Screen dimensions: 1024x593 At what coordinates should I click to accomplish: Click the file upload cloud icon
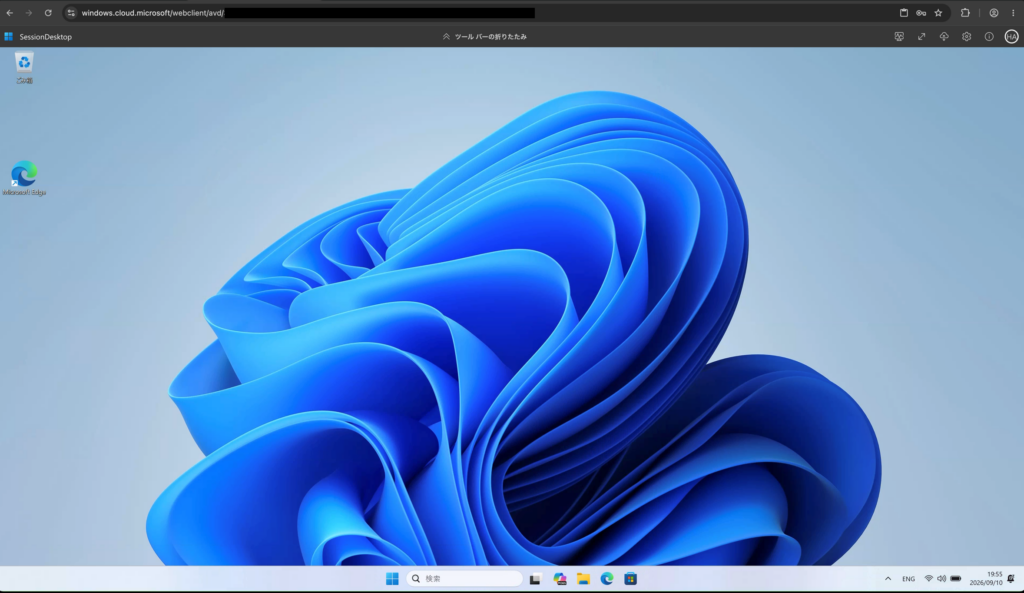(944, 37)
